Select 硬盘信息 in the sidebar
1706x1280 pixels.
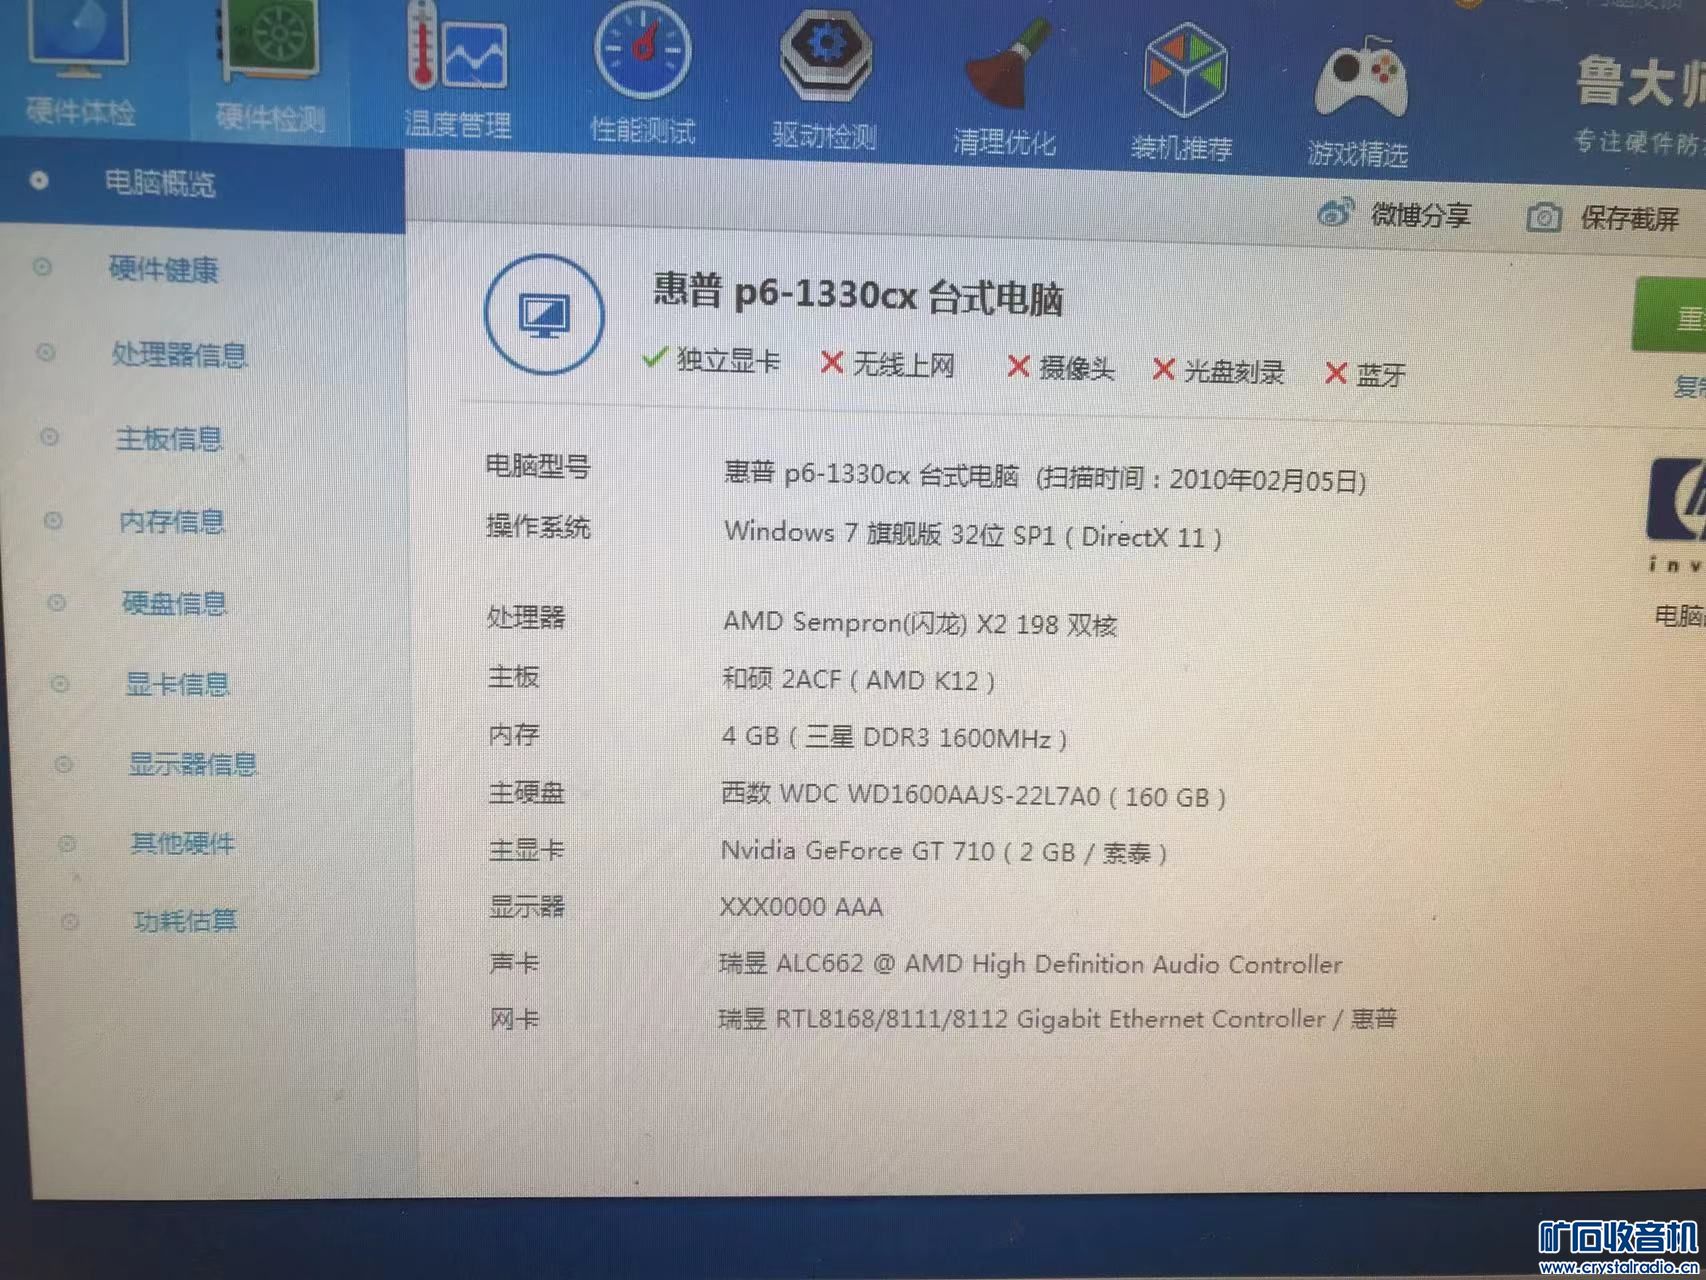174,603
